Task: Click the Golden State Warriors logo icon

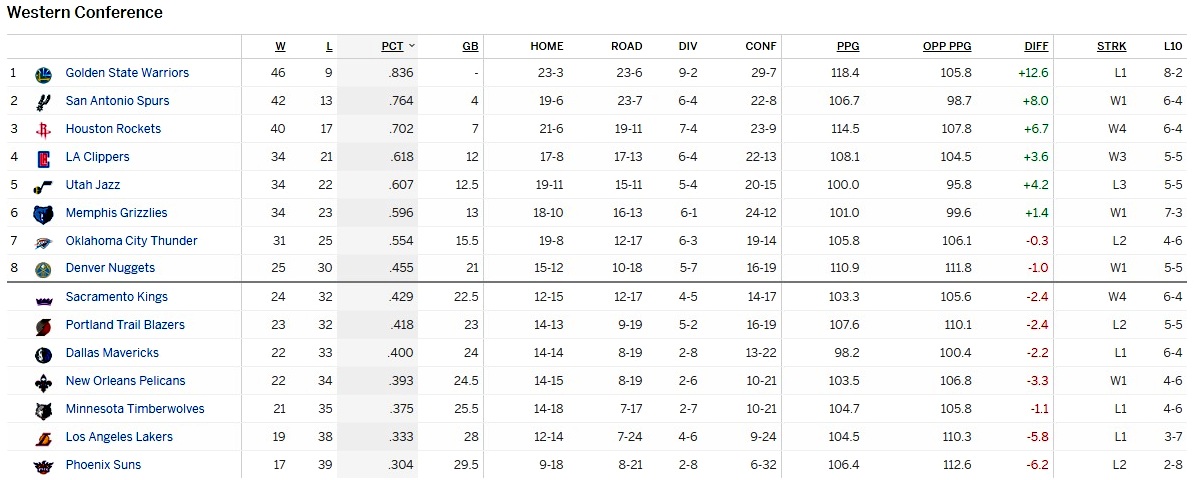Action: pos(43,74)
